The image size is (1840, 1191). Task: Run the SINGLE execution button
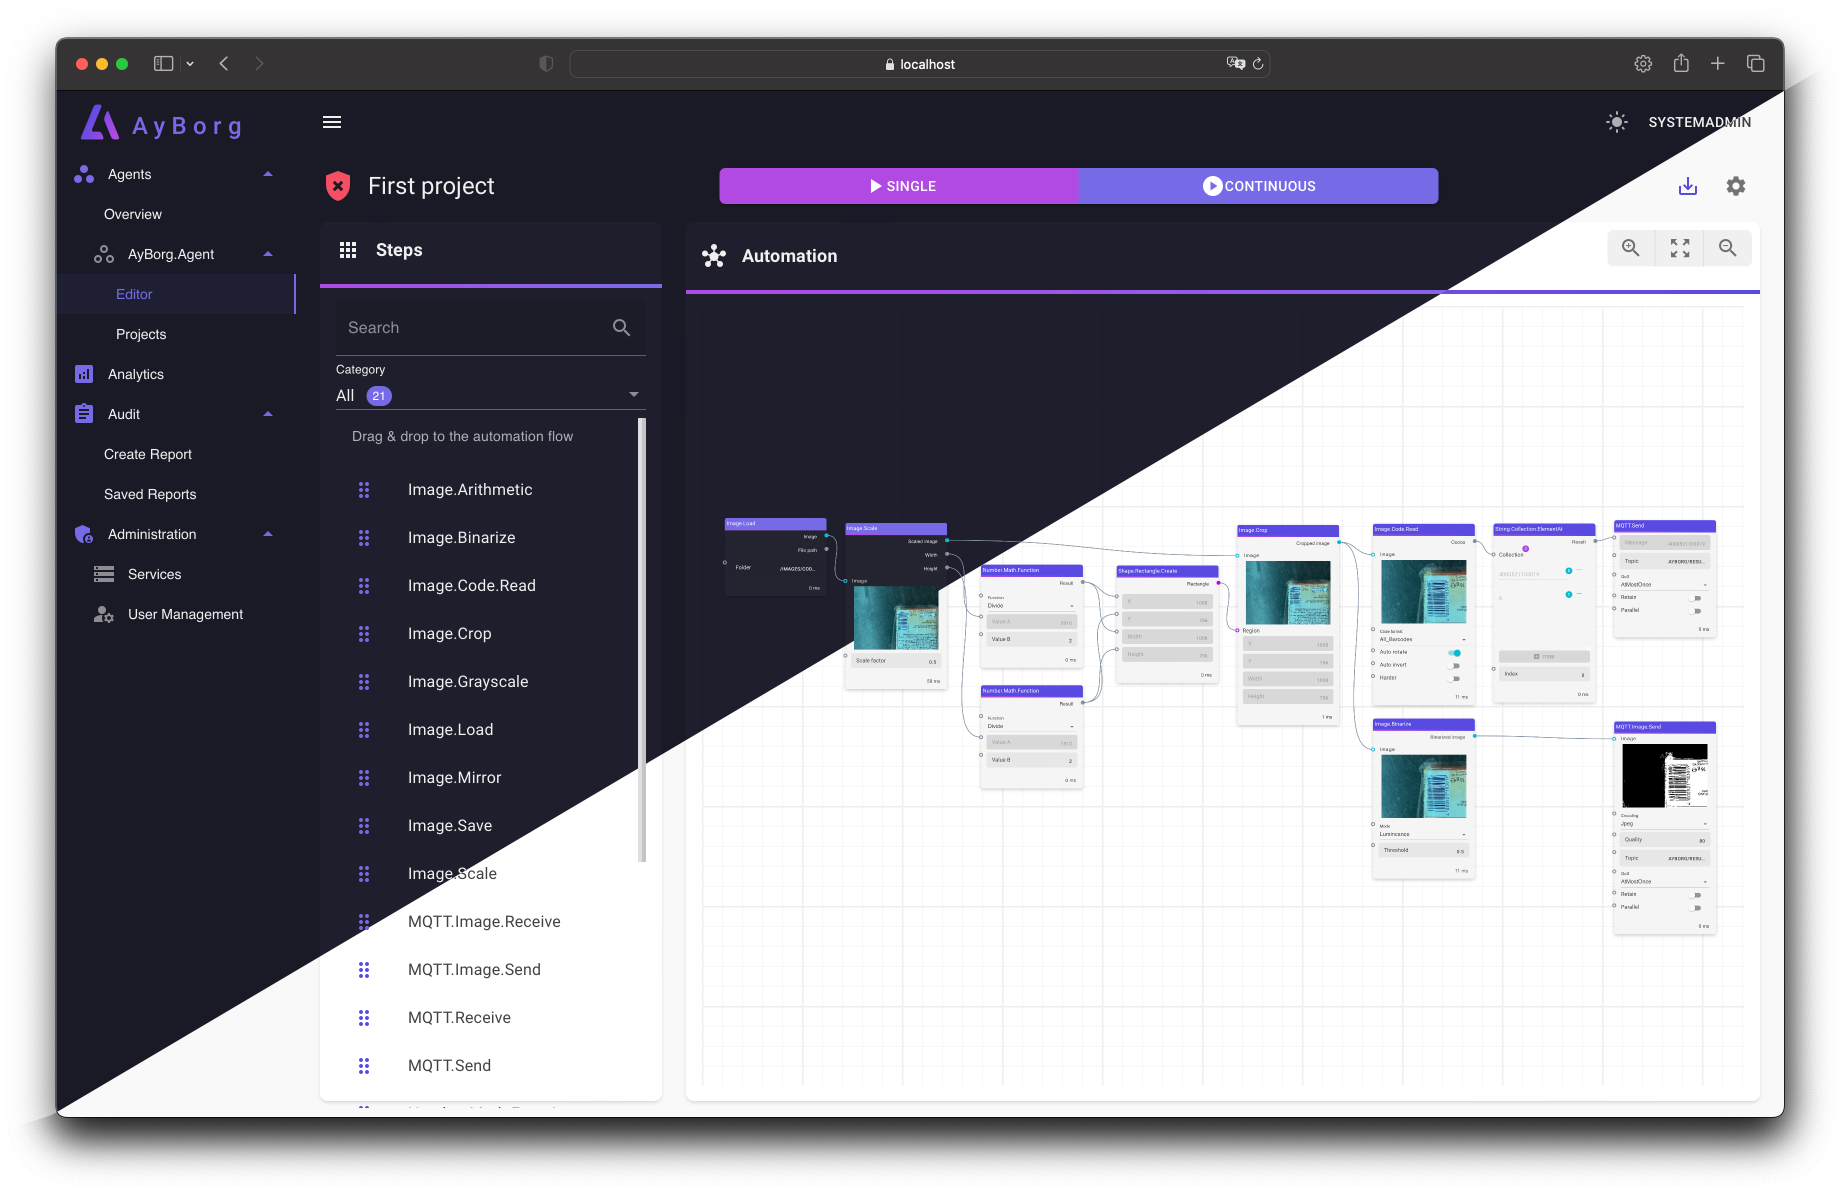pyautogui.click(x=899, y=186)
